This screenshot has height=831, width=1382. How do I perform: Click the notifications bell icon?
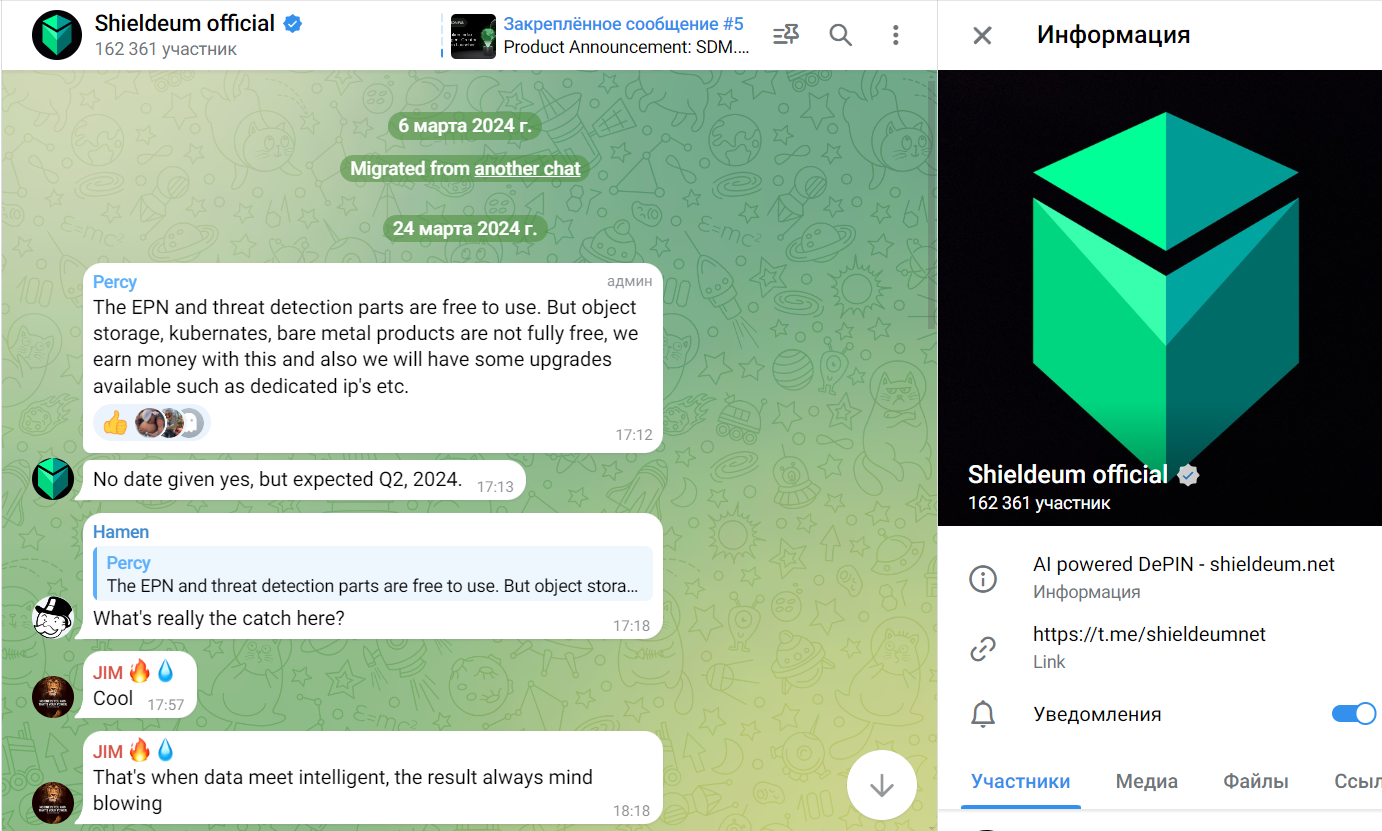click(x=983, y=714)
